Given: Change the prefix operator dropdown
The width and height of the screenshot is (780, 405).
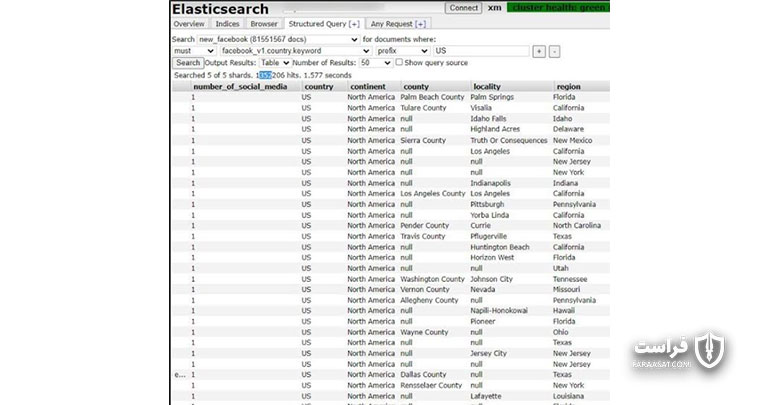Looking at the screenshot, I should (x=402, y=51).
